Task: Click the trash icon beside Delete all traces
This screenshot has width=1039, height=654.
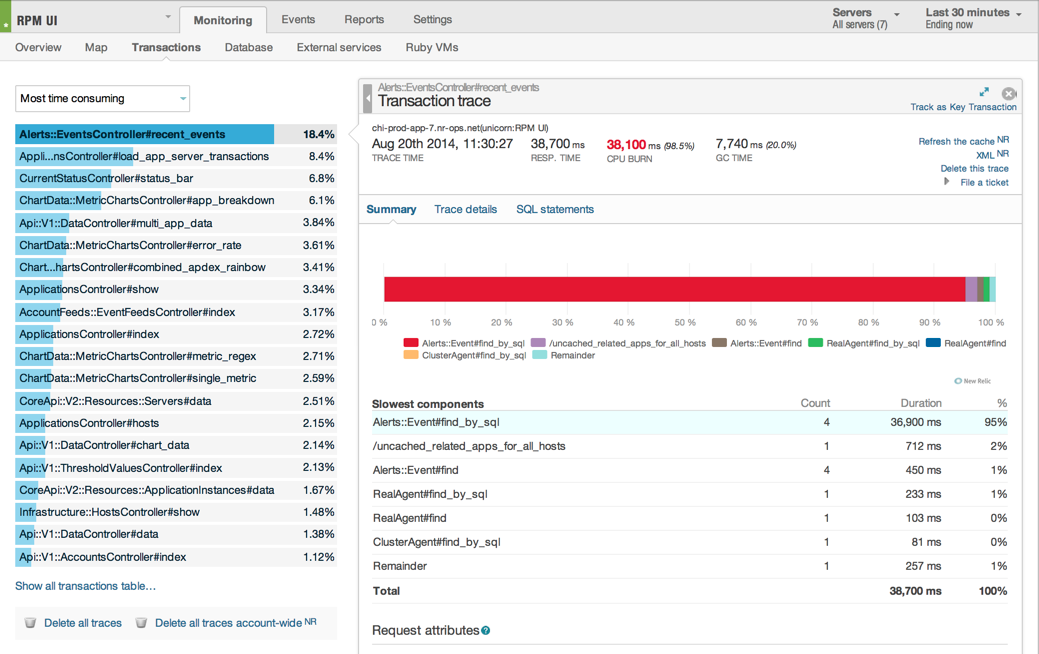Action: click(30, 623)
